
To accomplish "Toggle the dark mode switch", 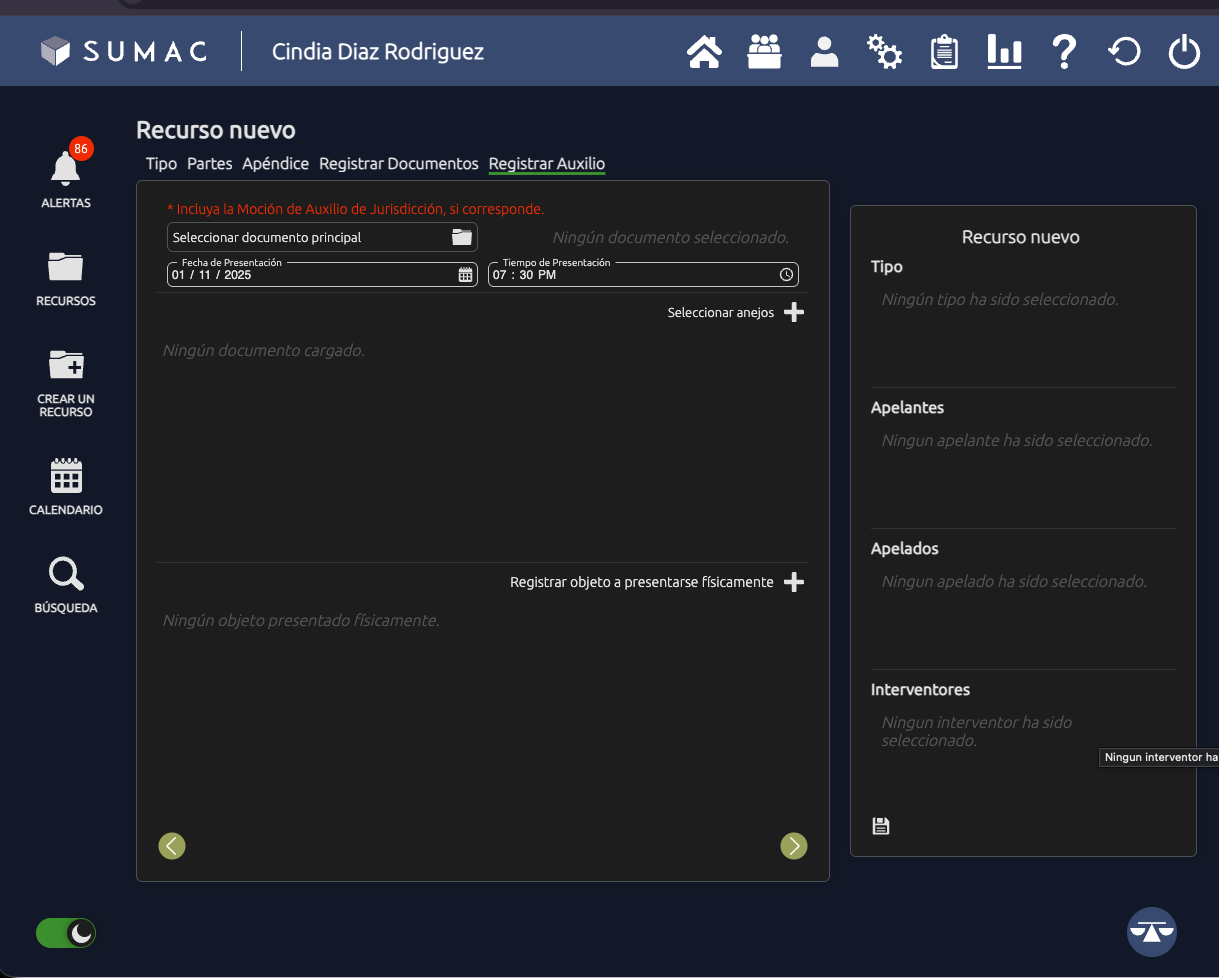I will (66, 933).
